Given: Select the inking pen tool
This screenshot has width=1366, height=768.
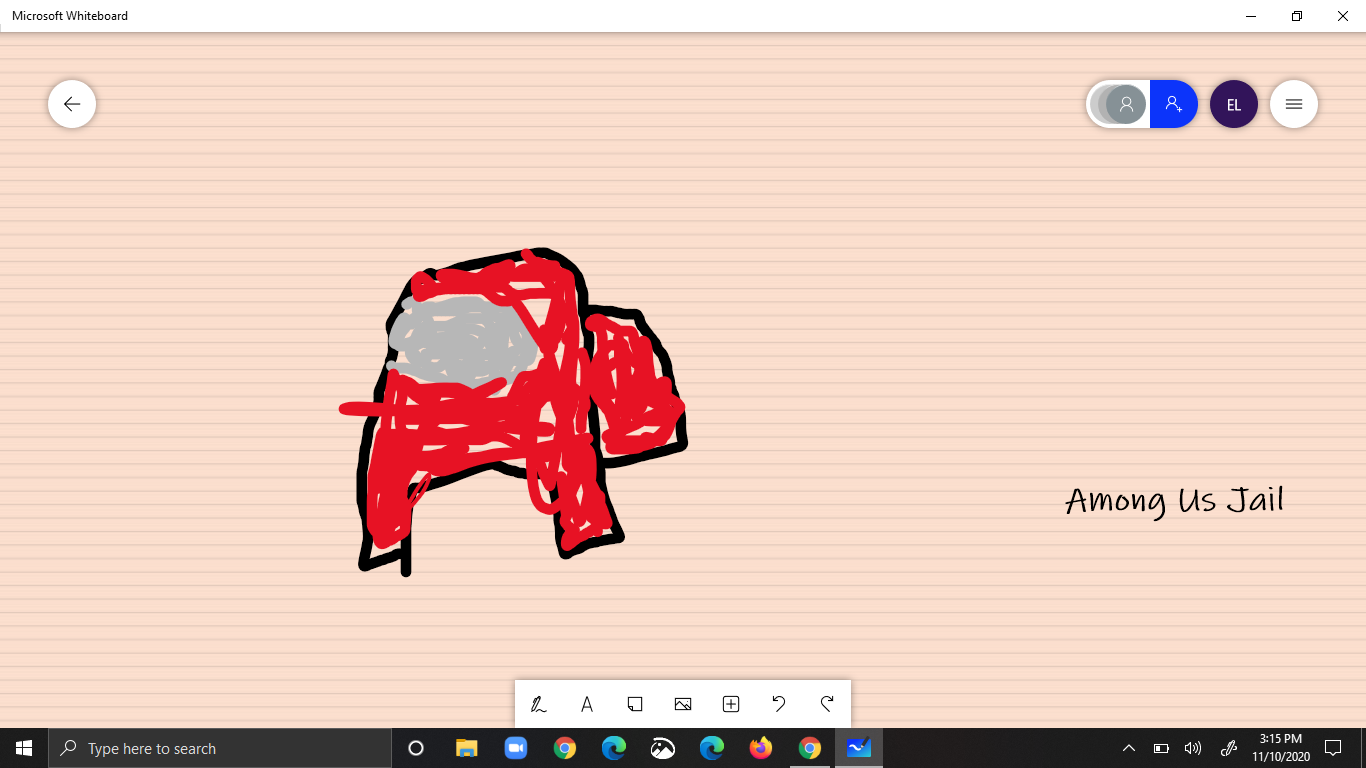Looking at the screenshot, I should point(539,704).
